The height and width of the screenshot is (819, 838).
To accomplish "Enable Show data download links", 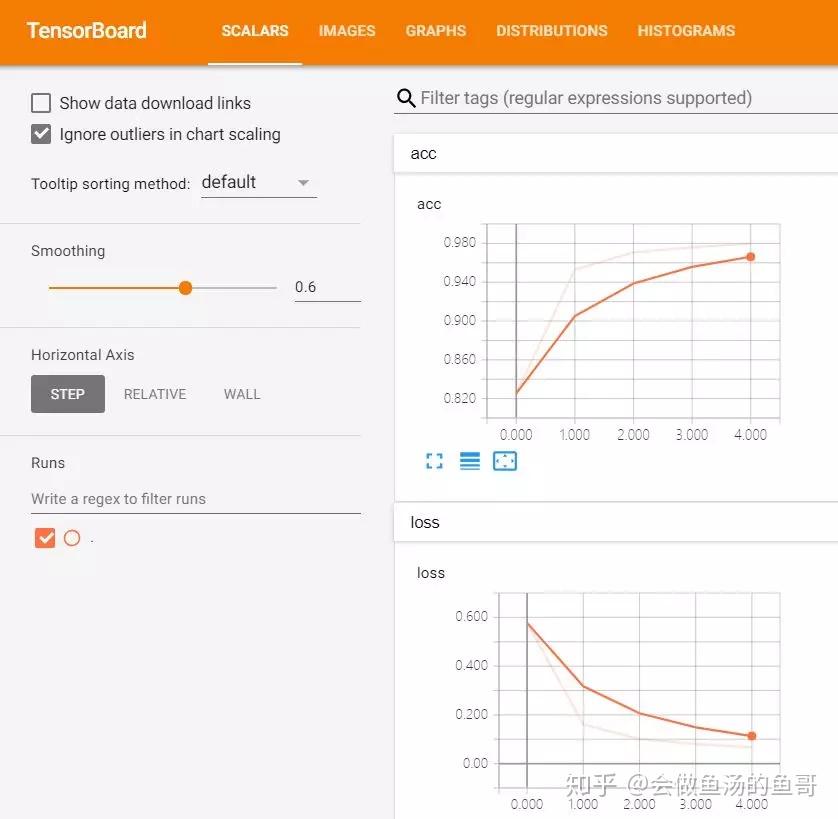I will tap(41, 102).
